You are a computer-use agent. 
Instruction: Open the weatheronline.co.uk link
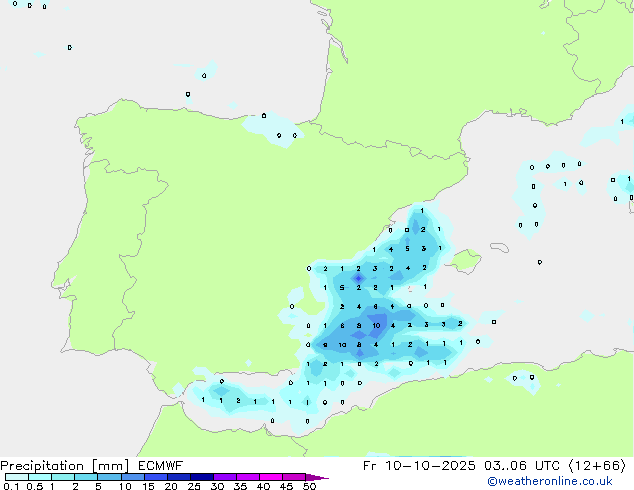pos(550,481)
